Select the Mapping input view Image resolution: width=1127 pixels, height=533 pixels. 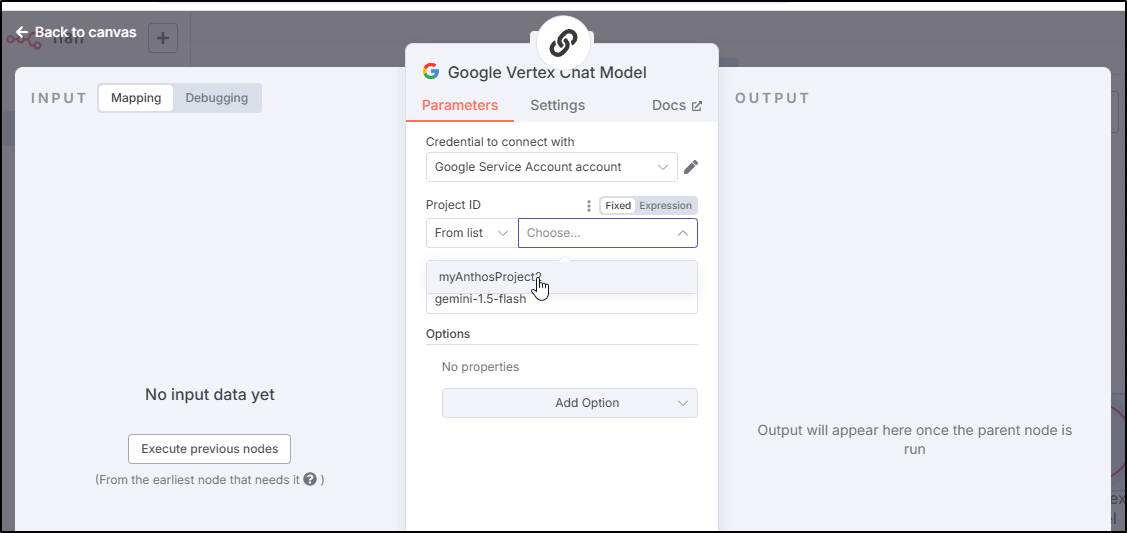(136, 98)
